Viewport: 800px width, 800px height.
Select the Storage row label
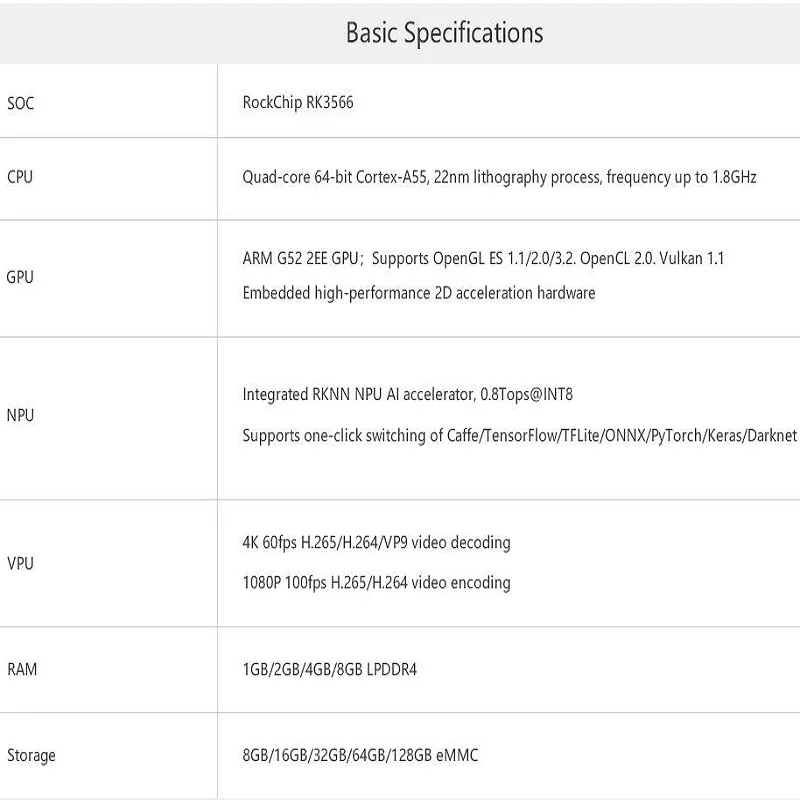tap(31, 755)
